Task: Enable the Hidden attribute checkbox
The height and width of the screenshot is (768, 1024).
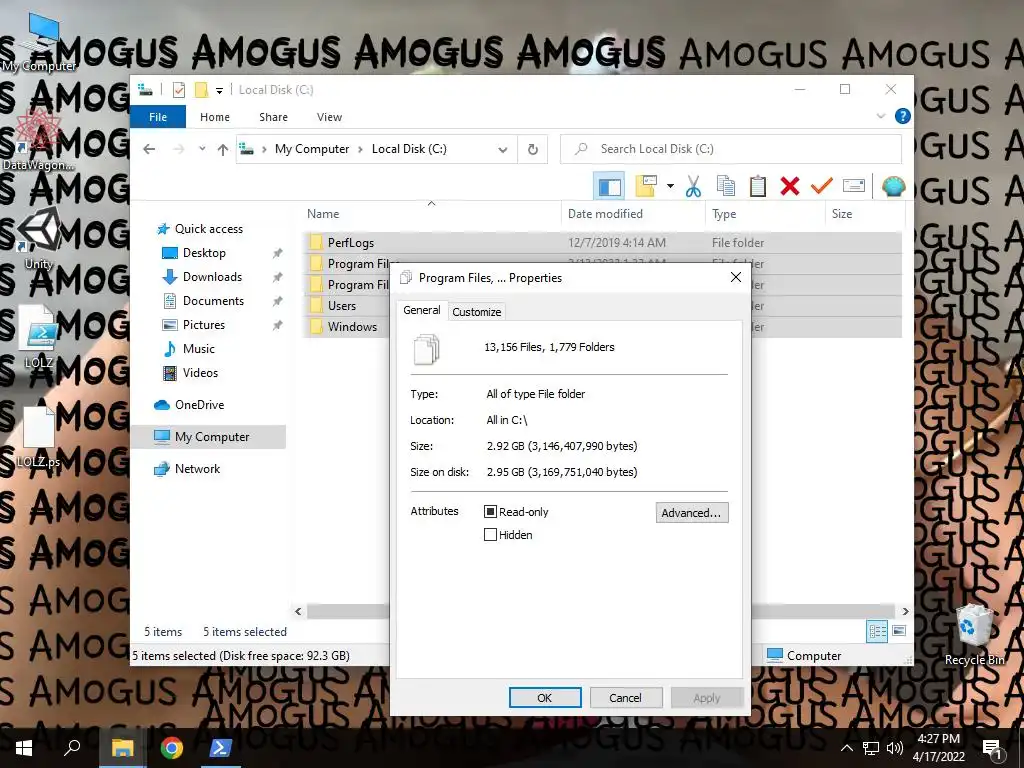Action: coord(490,535)
